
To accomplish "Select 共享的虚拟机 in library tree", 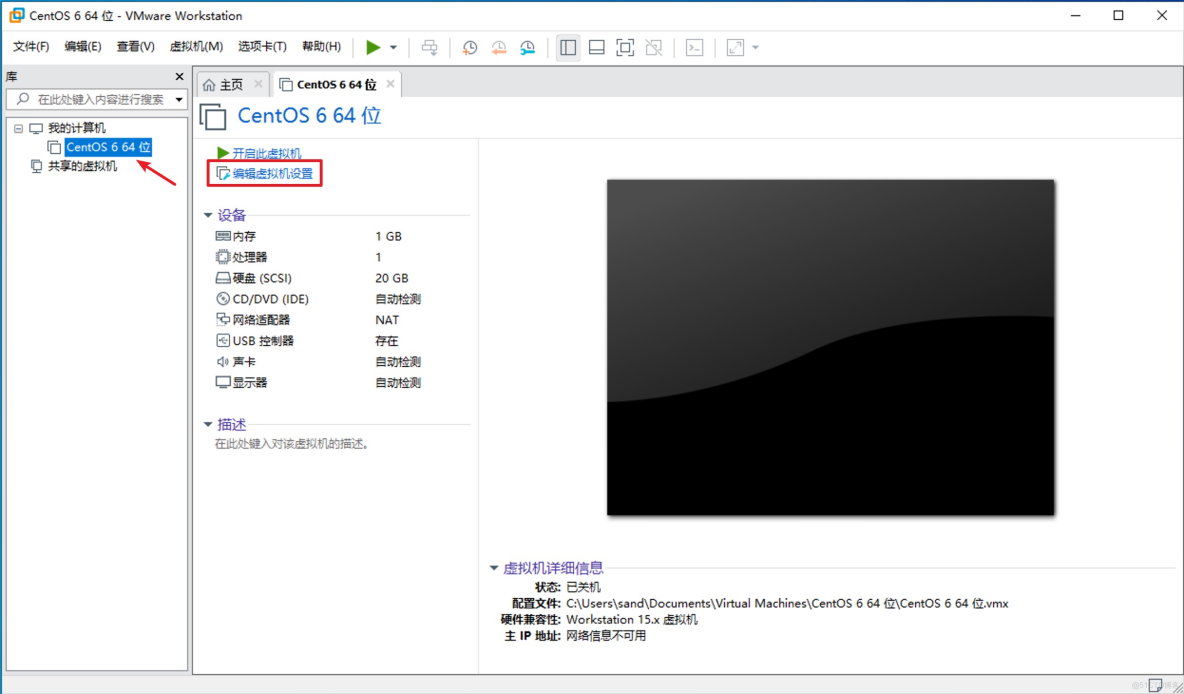I will pos(82,166).
